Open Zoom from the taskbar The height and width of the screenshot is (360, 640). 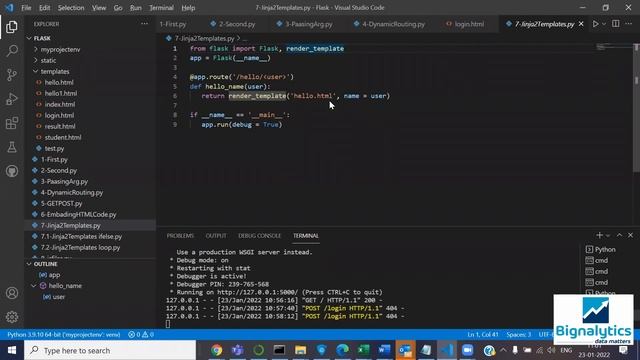tap(468, 350)
